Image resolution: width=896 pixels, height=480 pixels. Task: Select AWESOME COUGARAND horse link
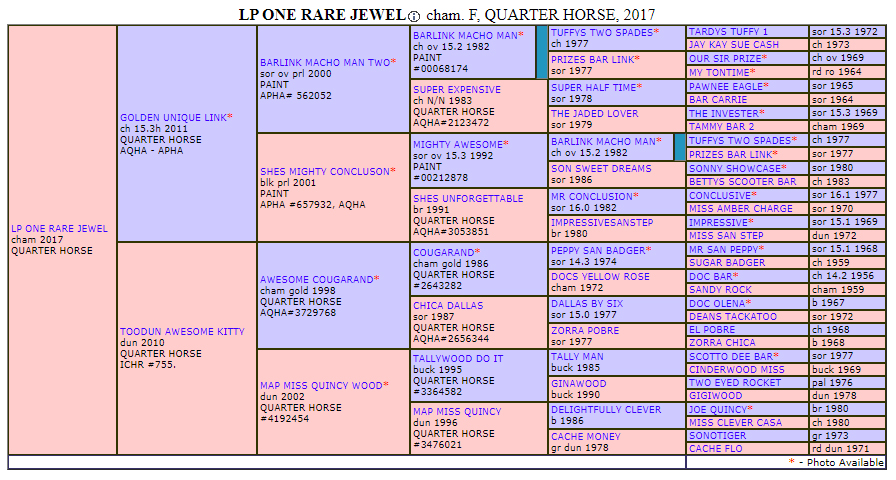coord(317,279)
